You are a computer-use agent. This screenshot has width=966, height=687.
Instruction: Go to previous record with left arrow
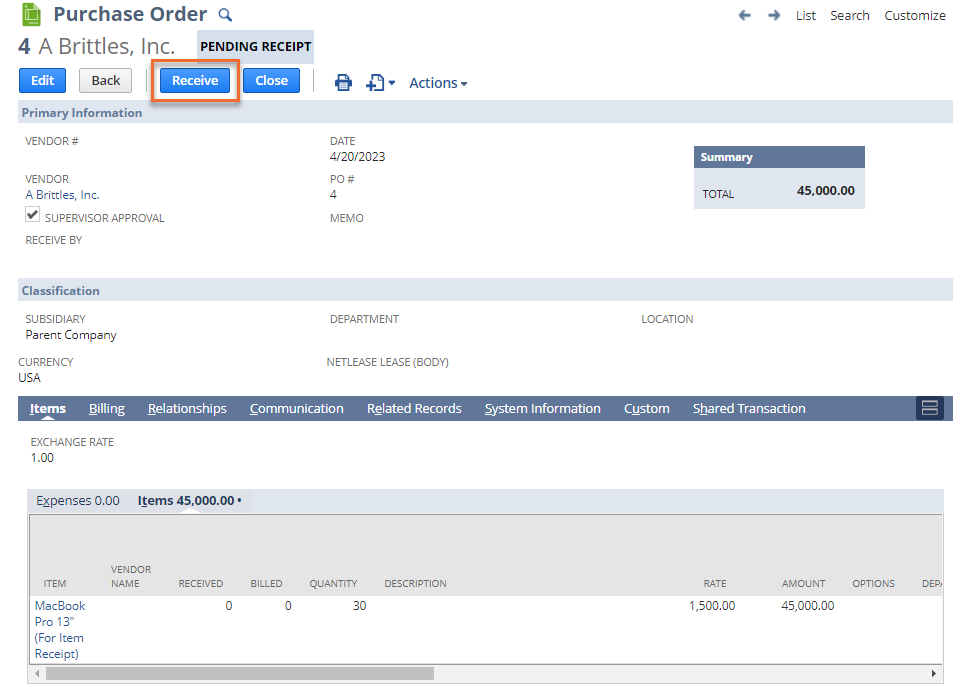tap(744, 16)
